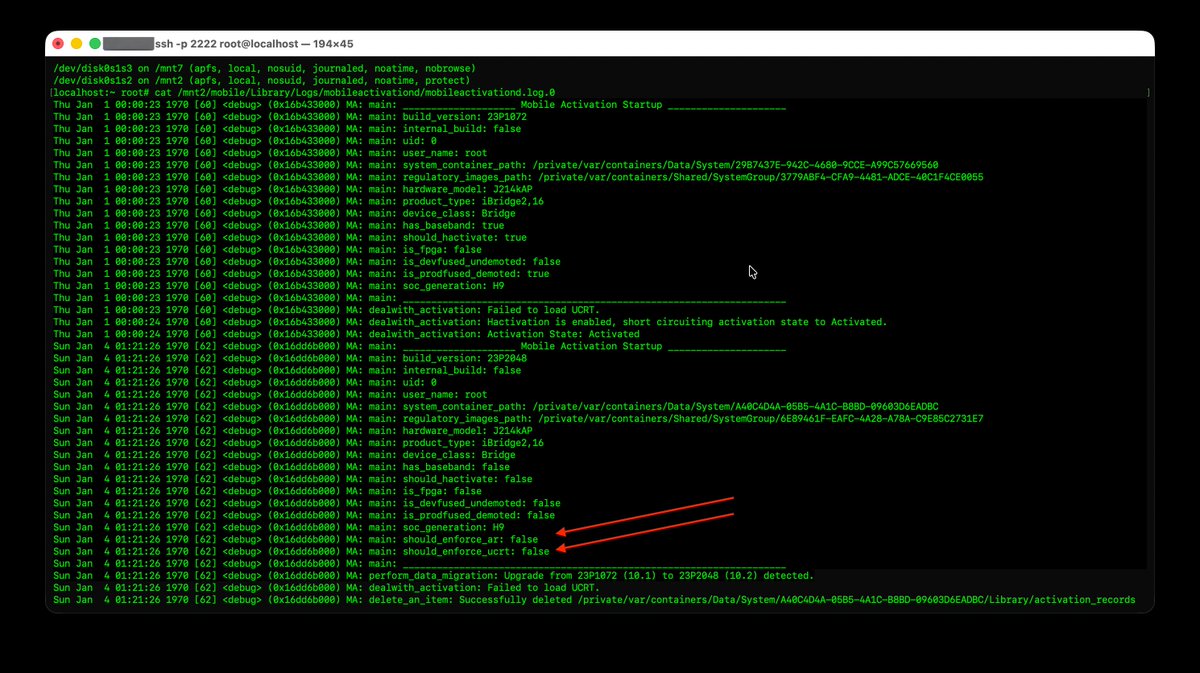Click 'is_prodfused_demoted: true' entry
The image size is (1200, 673).
click(x=475, y=274)
